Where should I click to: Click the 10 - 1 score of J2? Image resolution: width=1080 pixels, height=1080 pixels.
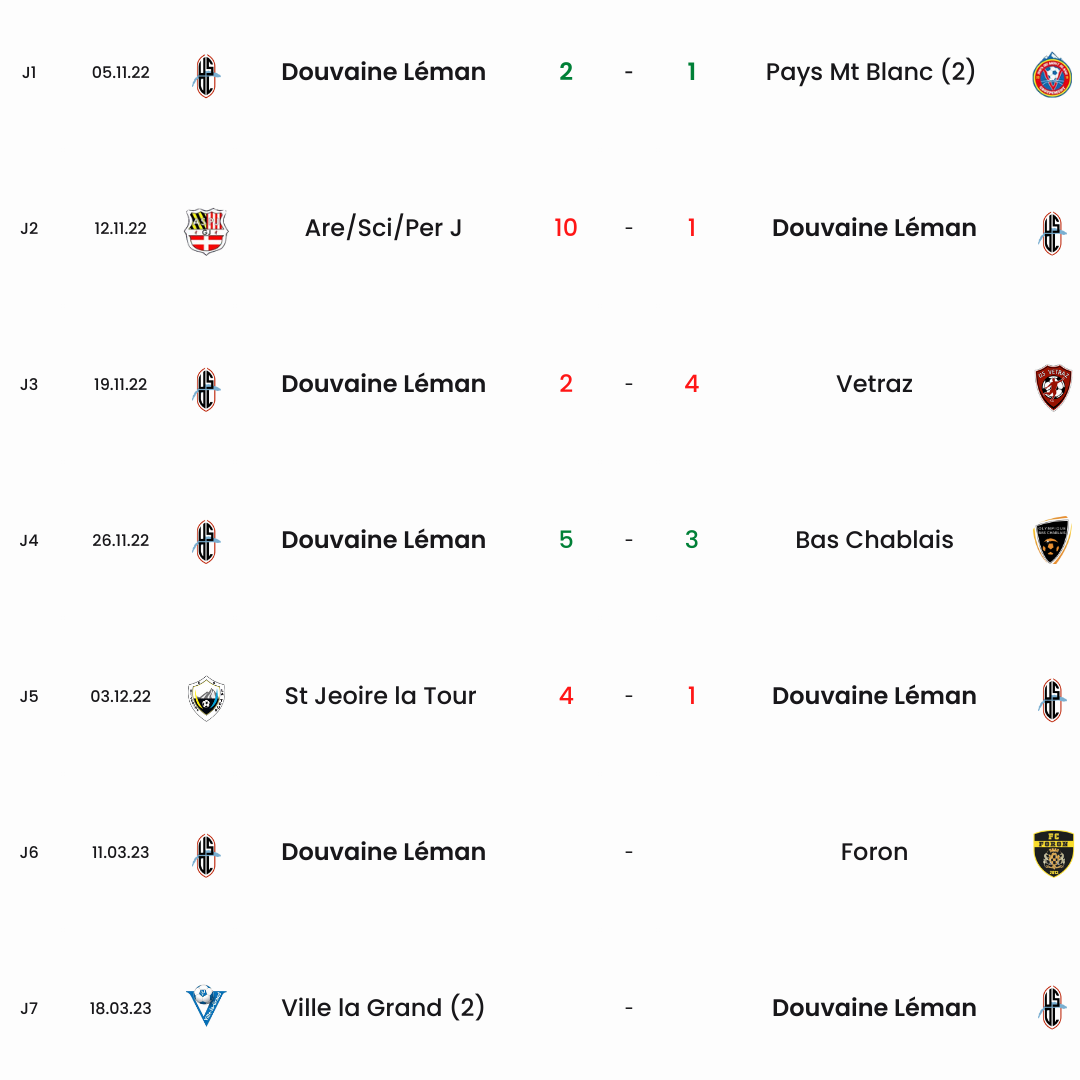click(628, 227)
